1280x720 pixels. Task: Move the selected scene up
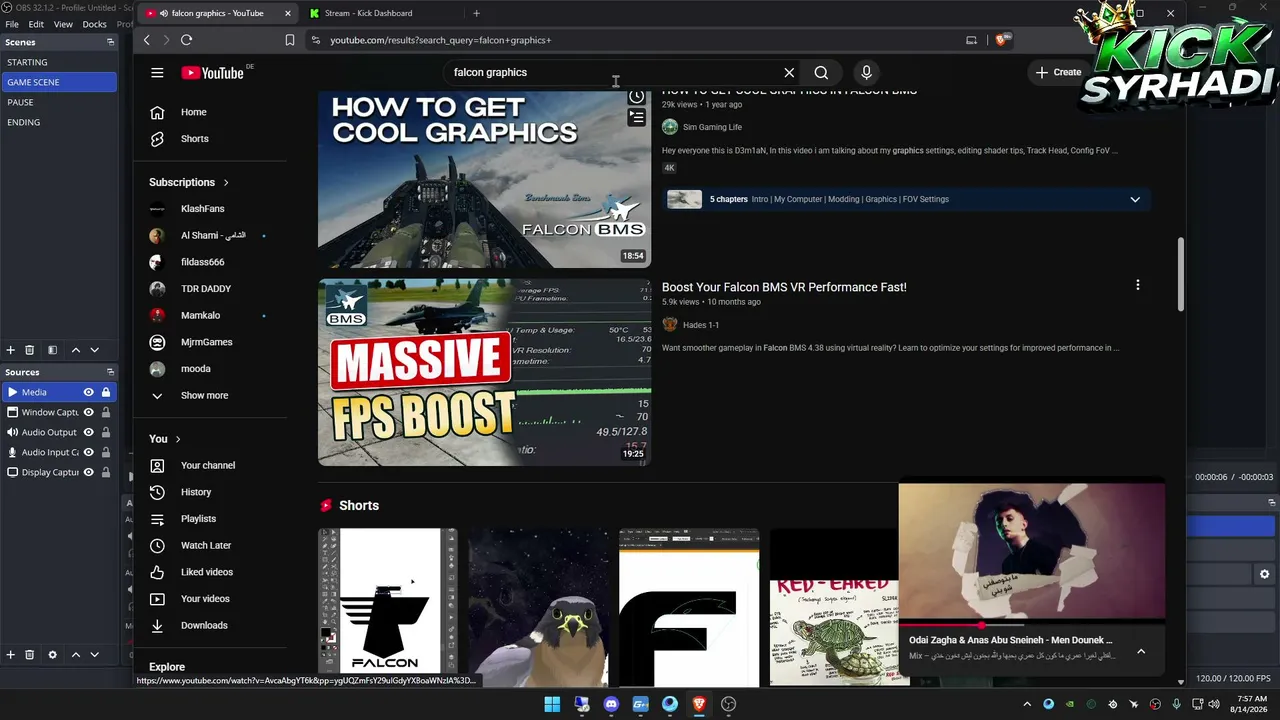click(x=75, y=350)
